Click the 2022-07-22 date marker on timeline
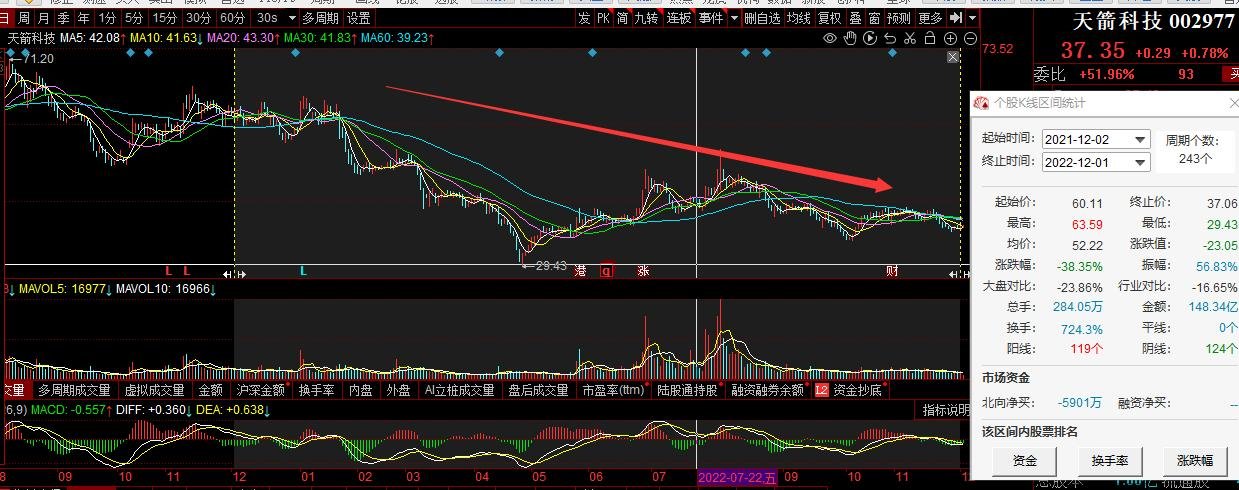Screen dimensions: 1239x490 click(739, 479)
